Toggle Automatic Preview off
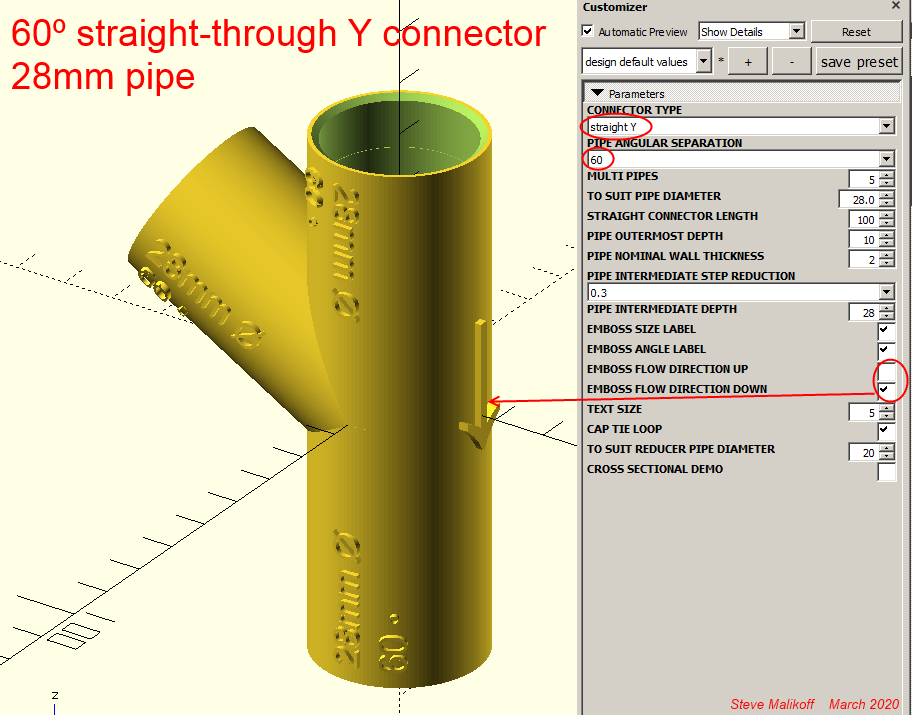This screenshot has width=912, height=715. tap(589, 31)
